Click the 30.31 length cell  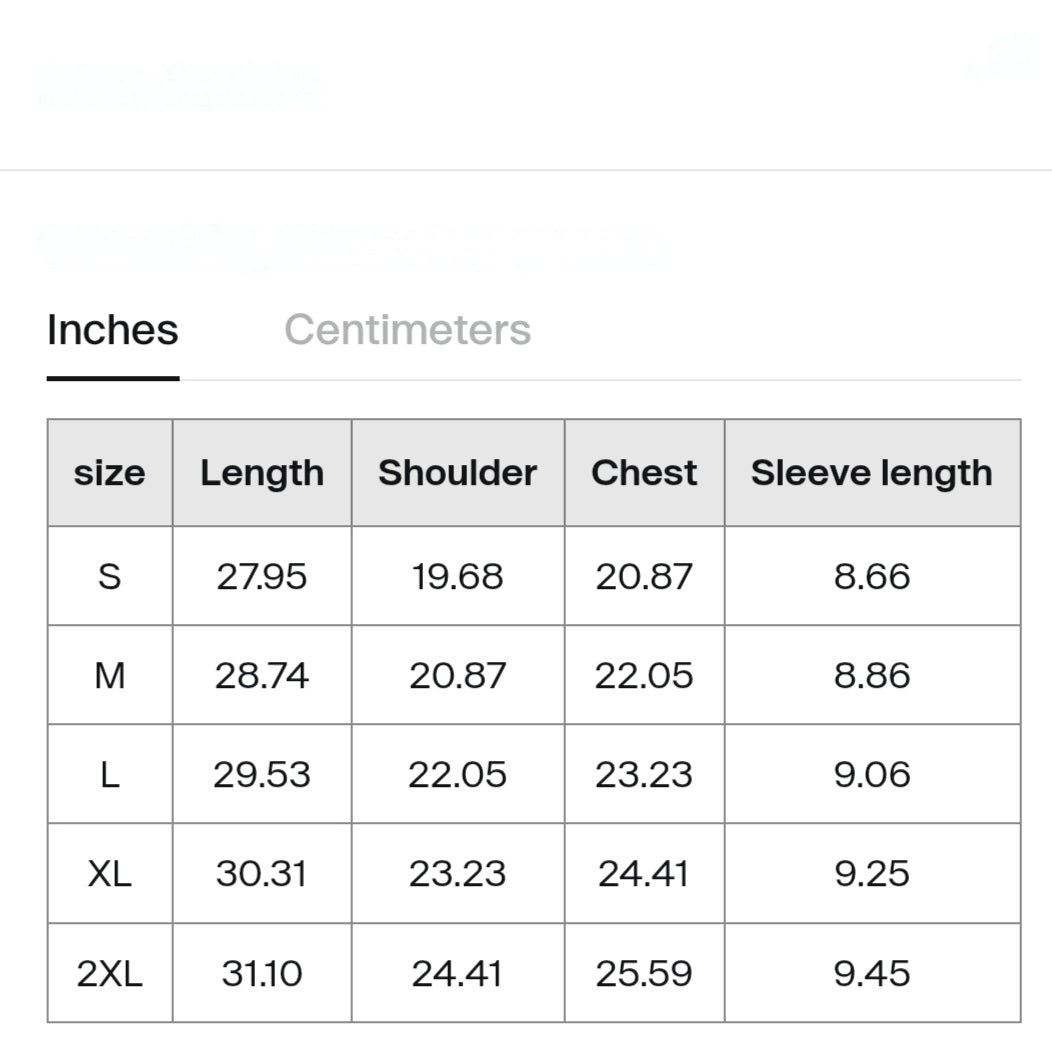click(262, 874)
